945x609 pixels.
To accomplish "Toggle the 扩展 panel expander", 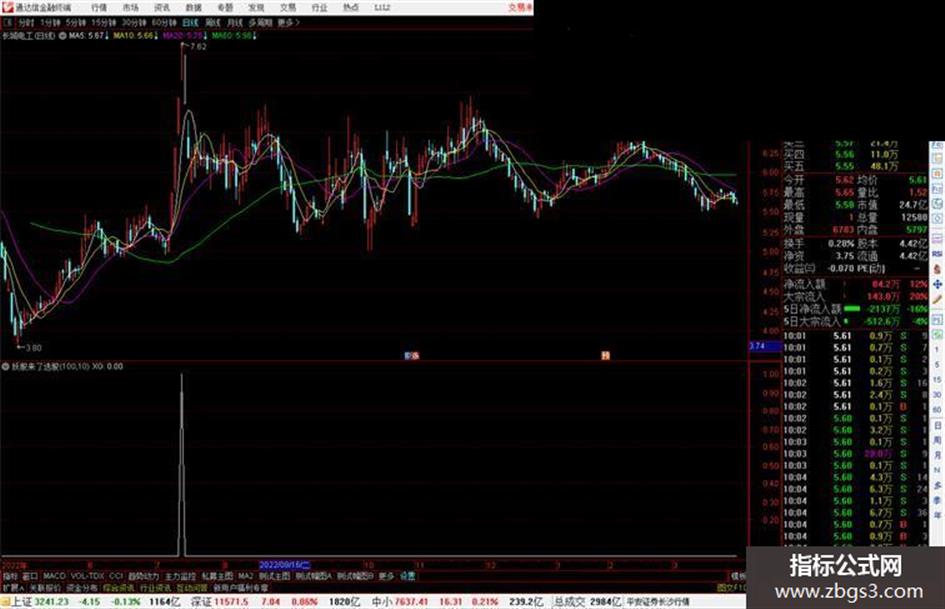I will [x=13, y=587].
